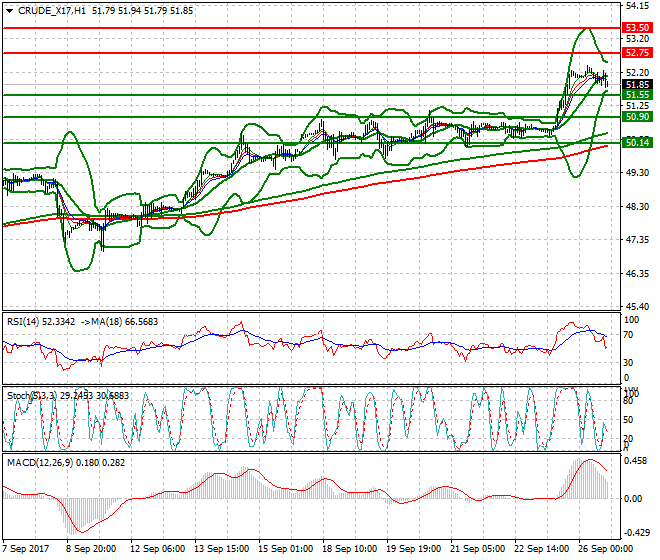Select the current price label 51.85
660x560 pixels.
[x=637, y=85]
